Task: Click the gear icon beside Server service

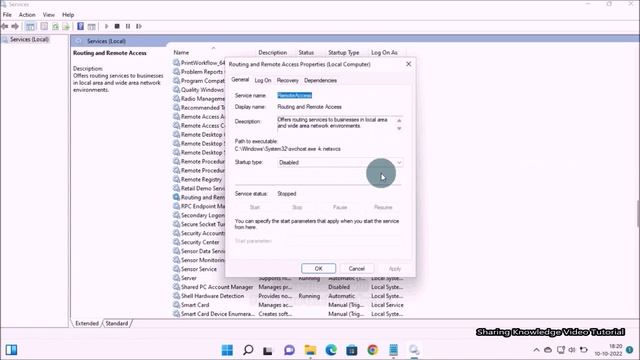Action: (x=176, y=278)
